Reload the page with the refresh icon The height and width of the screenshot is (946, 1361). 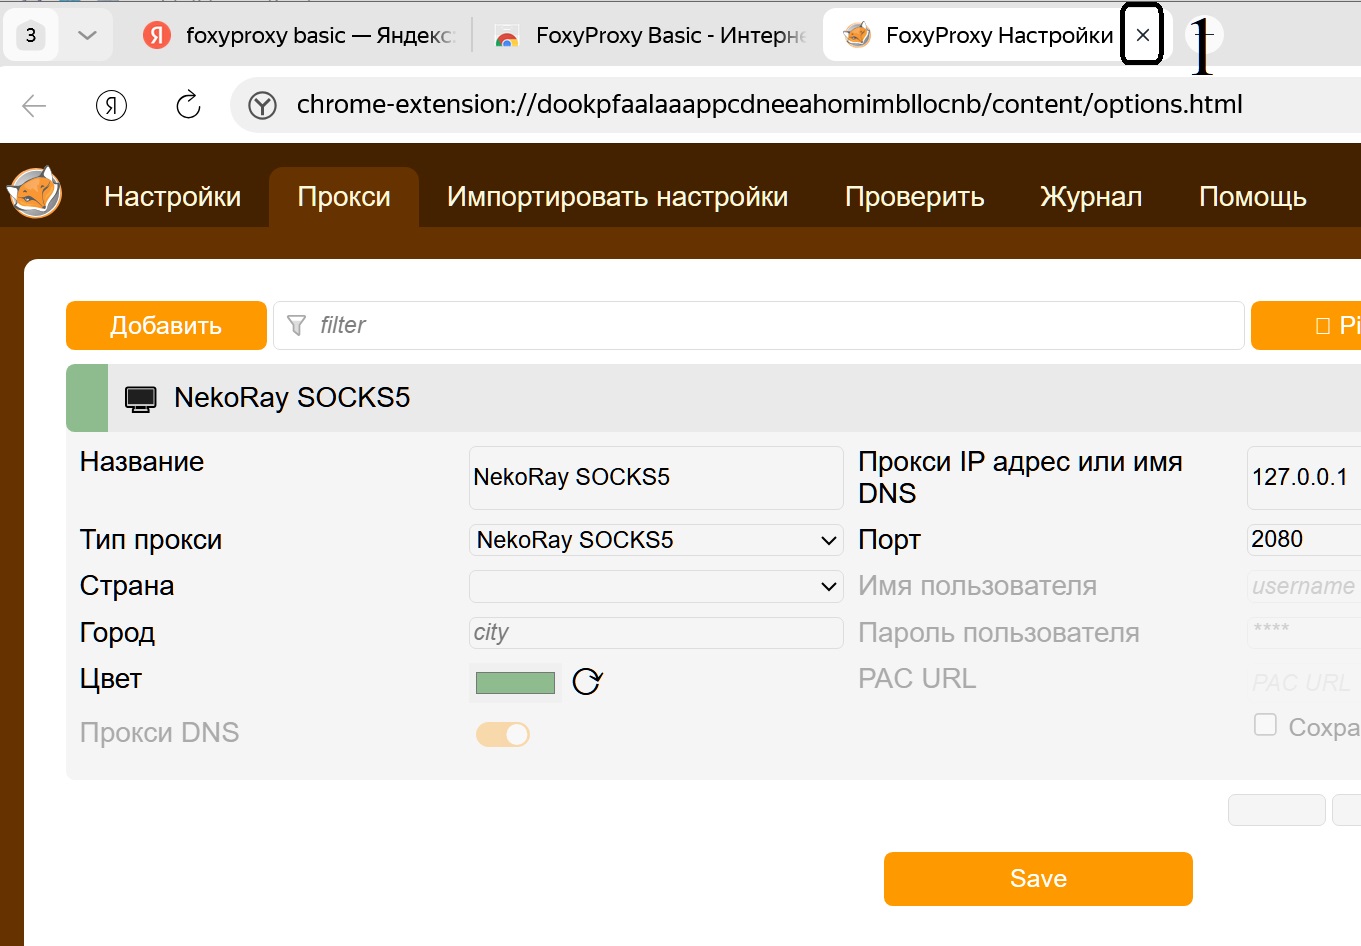click(x=188, y=105)
